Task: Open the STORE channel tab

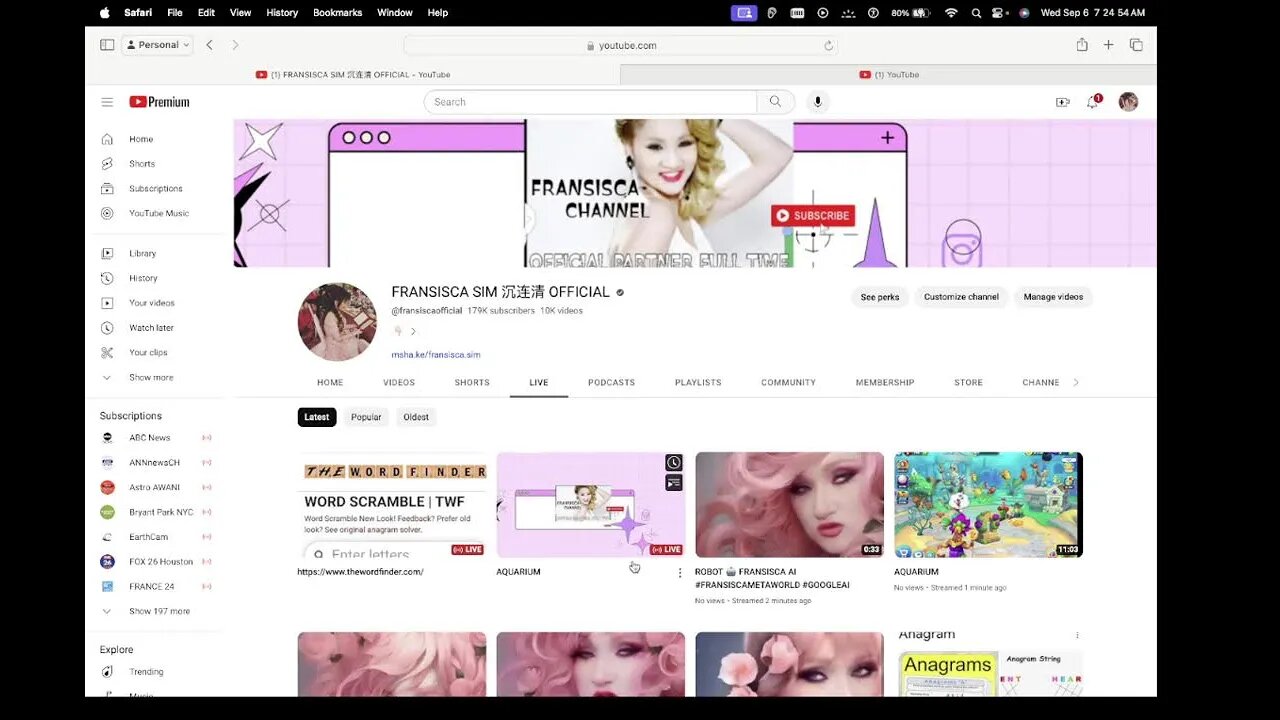Action: click(x=968, y=383)
